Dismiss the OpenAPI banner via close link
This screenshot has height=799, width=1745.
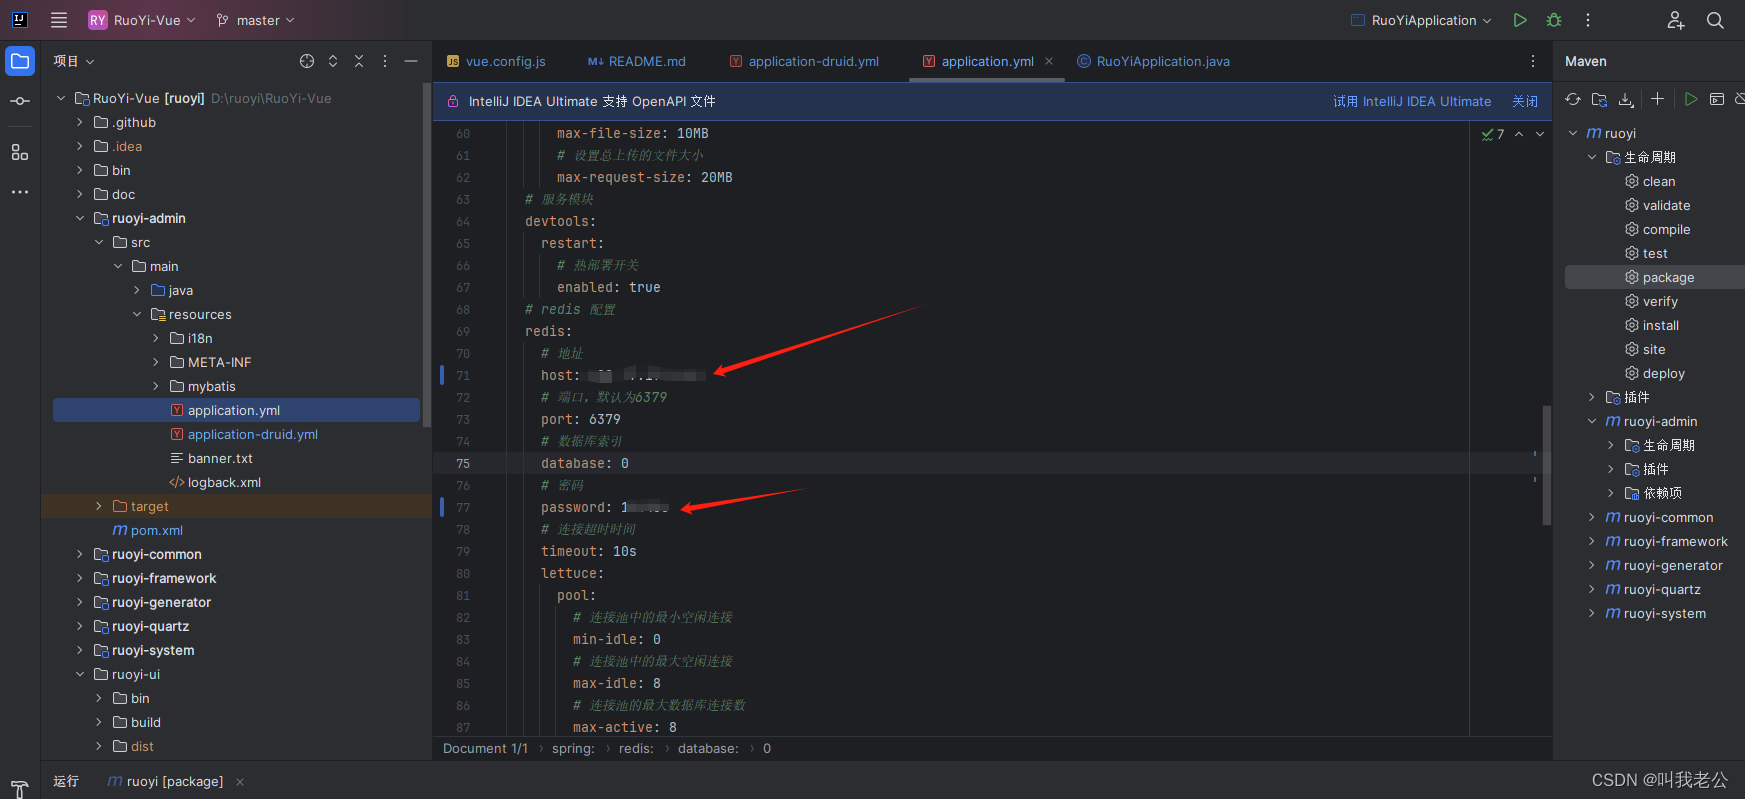point(1525,101)
